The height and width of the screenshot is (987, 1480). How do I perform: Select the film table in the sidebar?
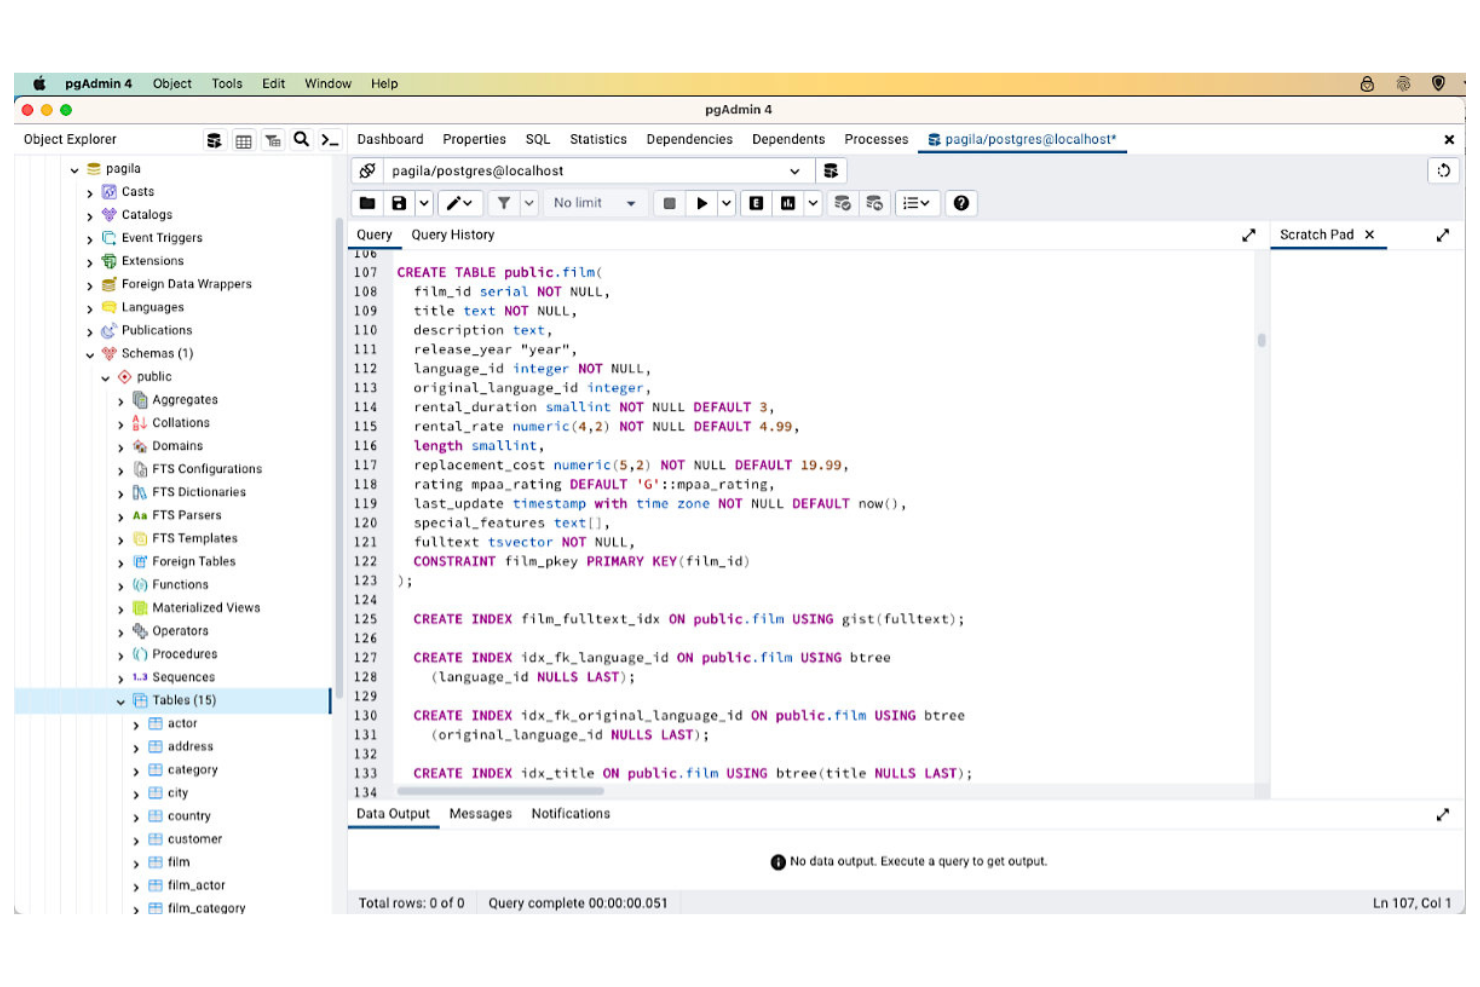(x=178, y=861)
